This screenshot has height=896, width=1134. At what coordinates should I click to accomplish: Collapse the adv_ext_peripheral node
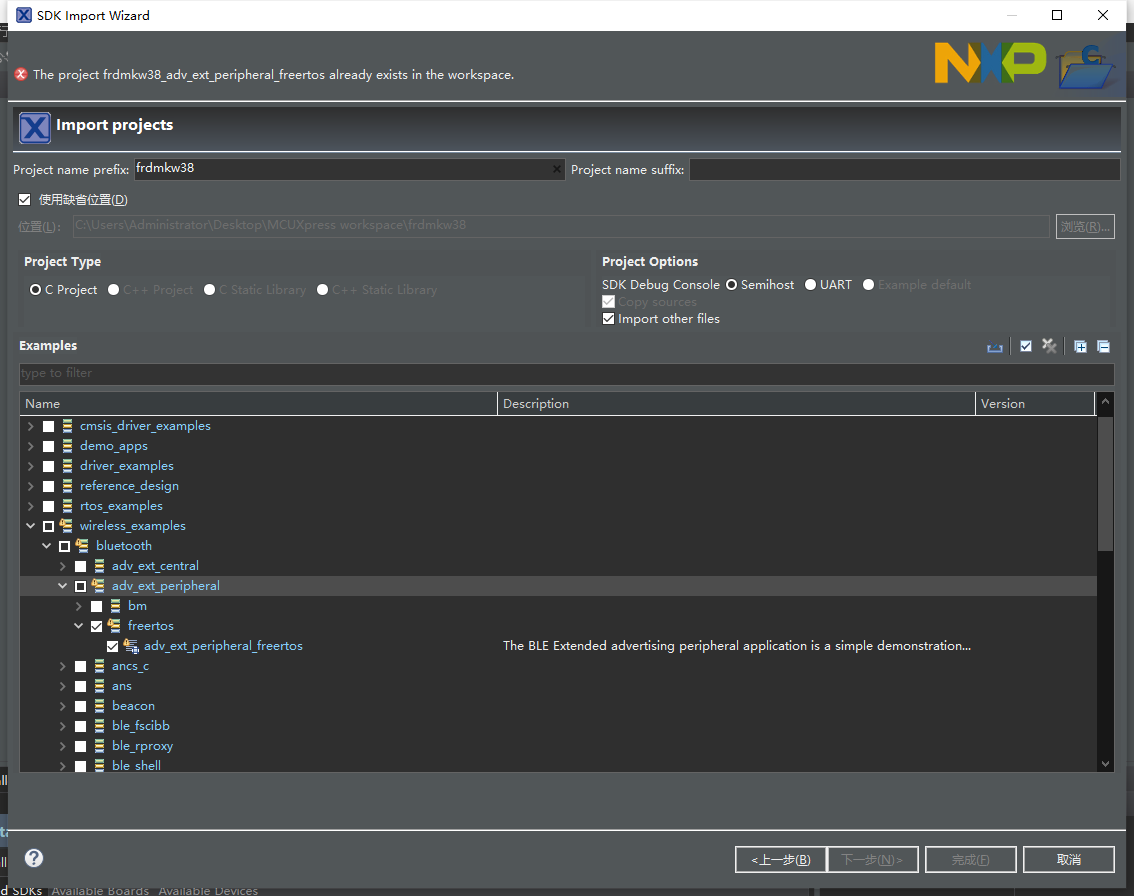tap(62, 586)
